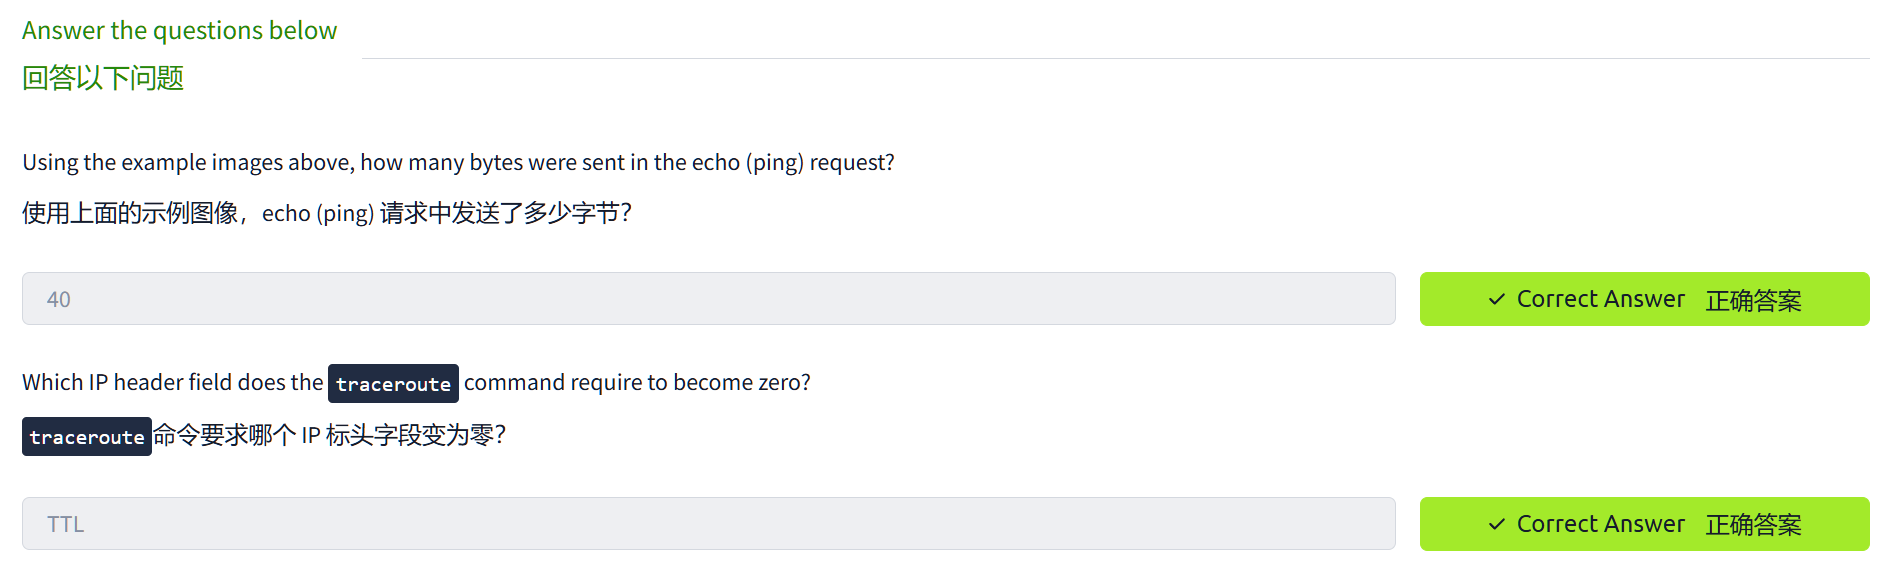Viewport: 1899px width, 582px height.
Task: Click the answer field containing TTL
Action: coord(708,524)
